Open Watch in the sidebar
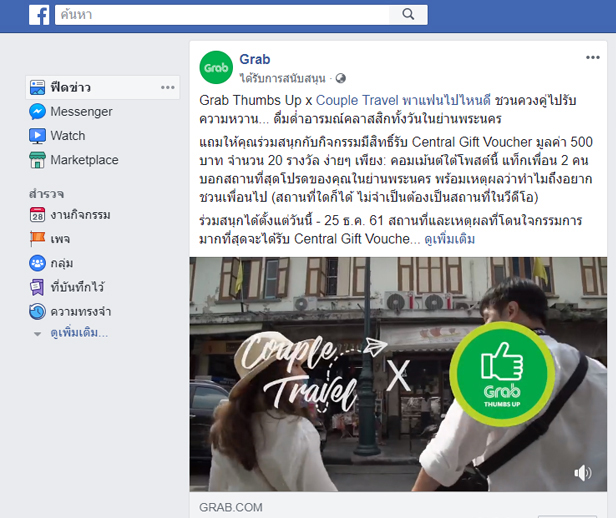This screenshot has height=518, width=616. (57, 136)
